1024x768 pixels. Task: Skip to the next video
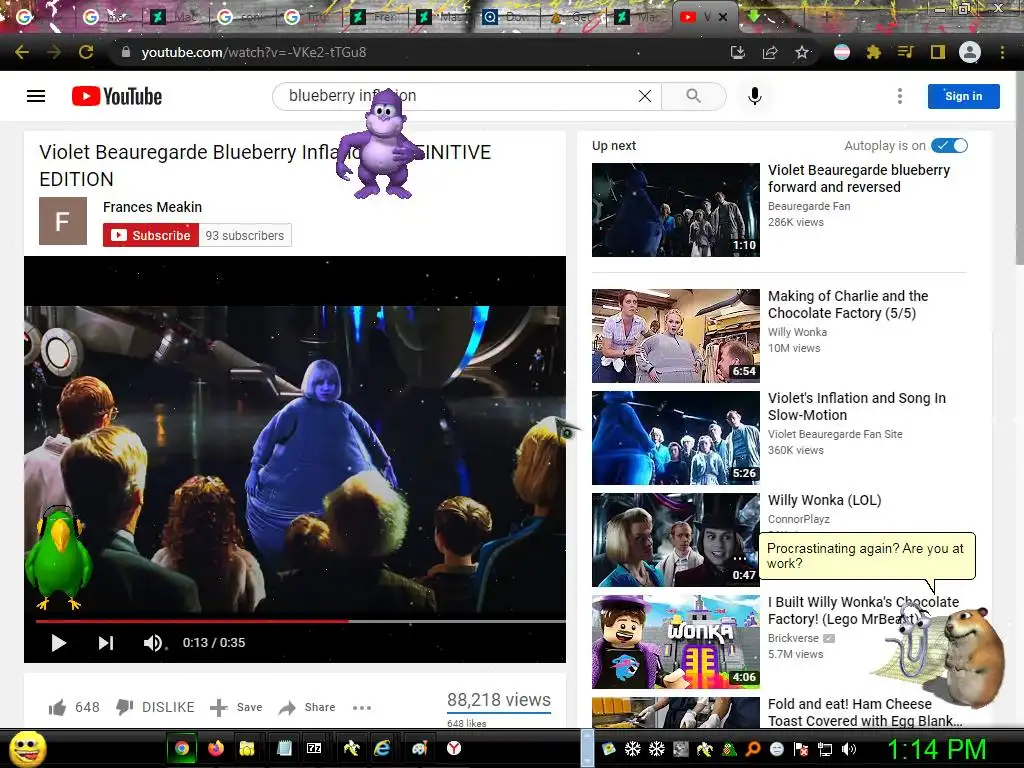coord(106,643)
